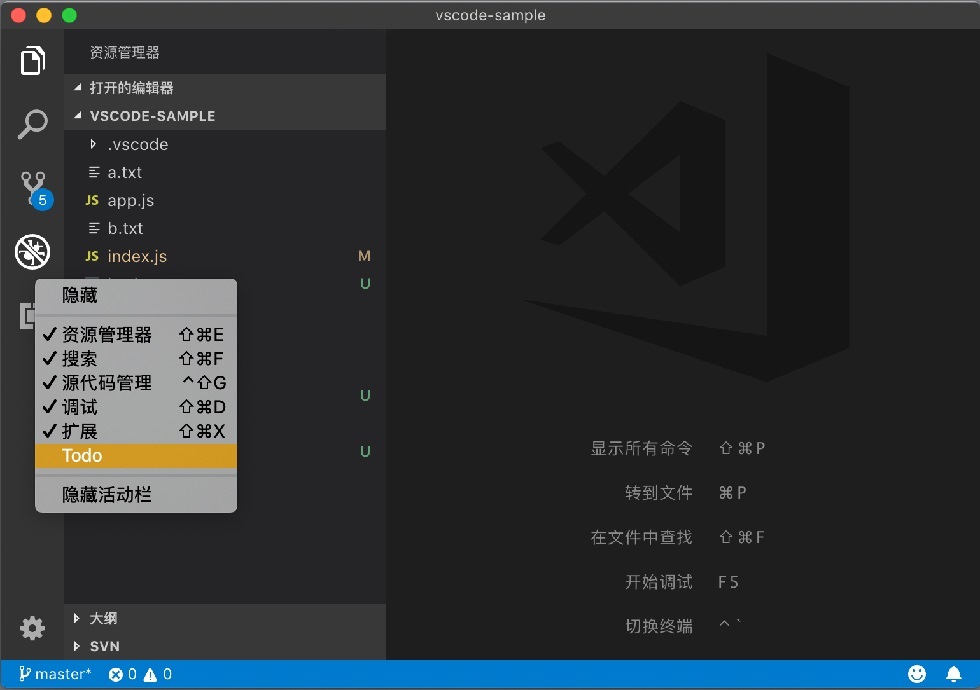Open the Debug bug icon in activity bar

pyautogui.click(x=32, y=252)
